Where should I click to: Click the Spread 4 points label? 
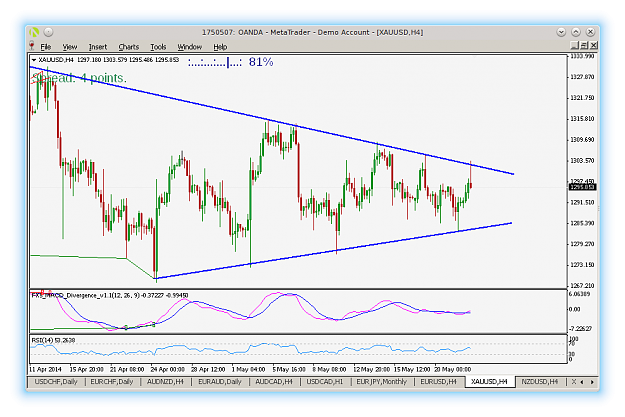click(79, 78)
